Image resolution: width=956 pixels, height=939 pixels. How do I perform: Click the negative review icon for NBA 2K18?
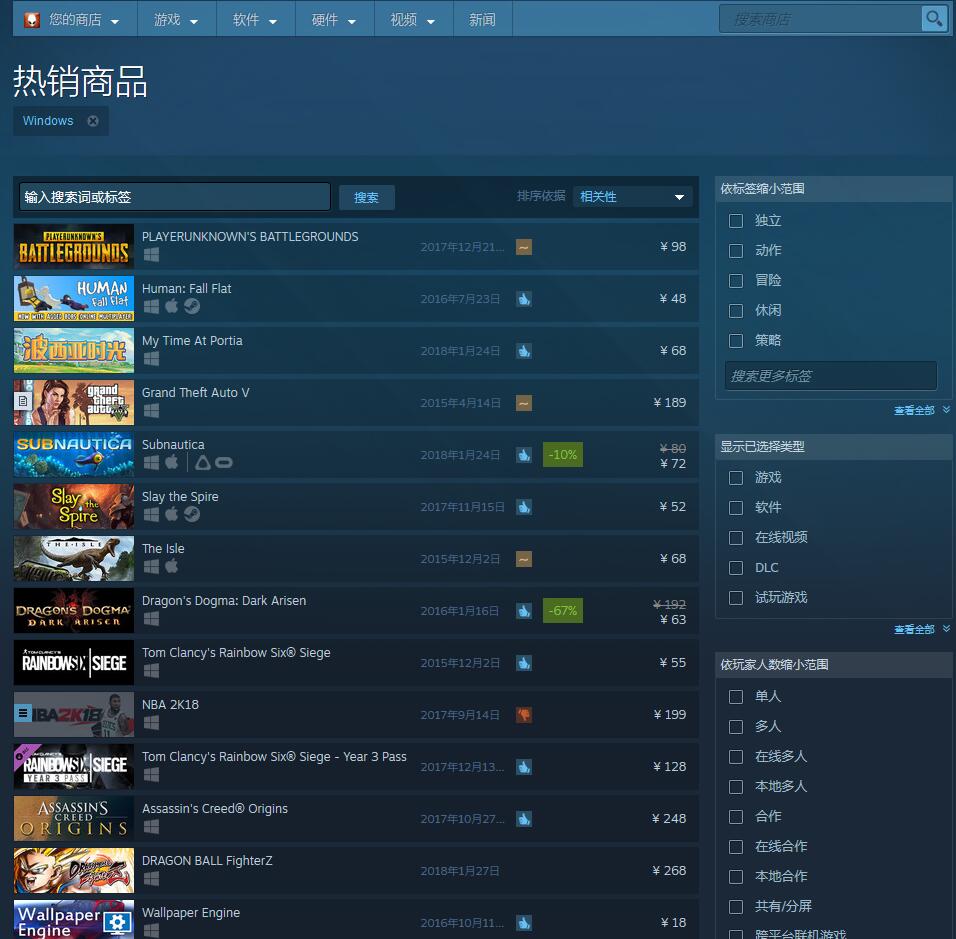coord(524,715)
